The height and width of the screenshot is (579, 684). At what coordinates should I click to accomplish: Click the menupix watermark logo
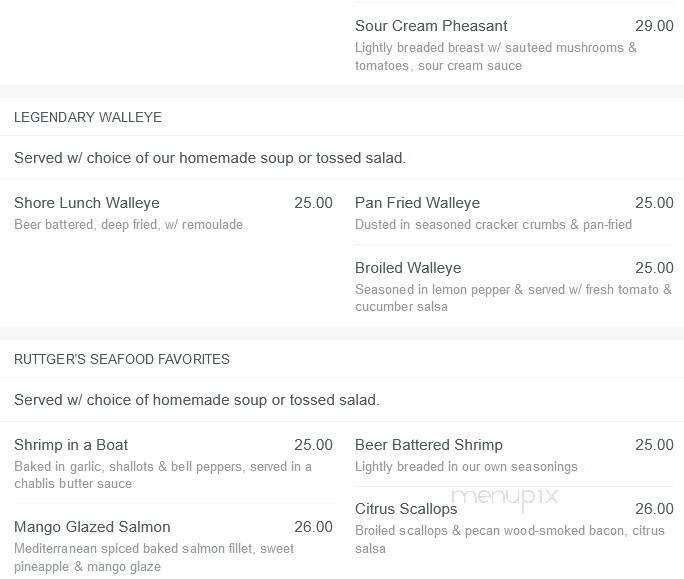pos(505,497)
